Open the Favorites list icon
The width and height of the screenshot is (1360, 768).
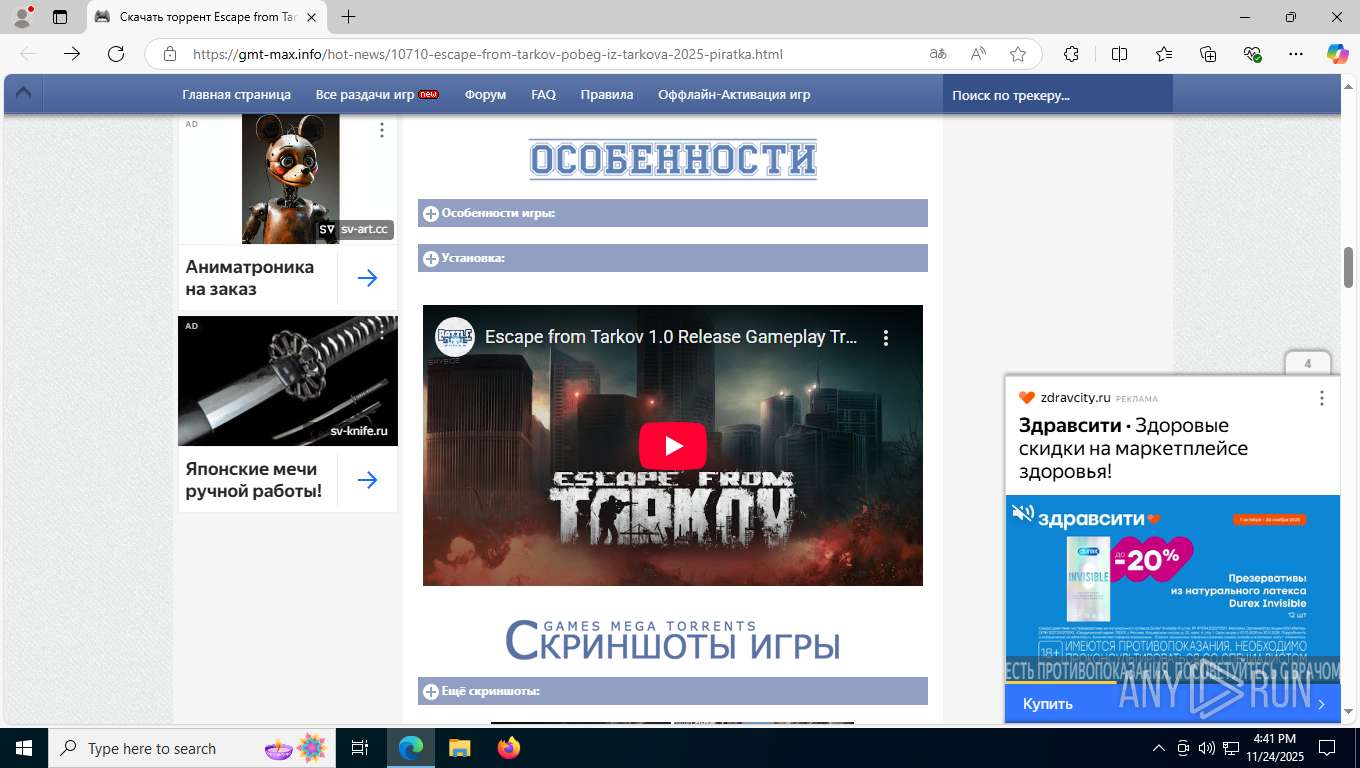(1164, 54)
